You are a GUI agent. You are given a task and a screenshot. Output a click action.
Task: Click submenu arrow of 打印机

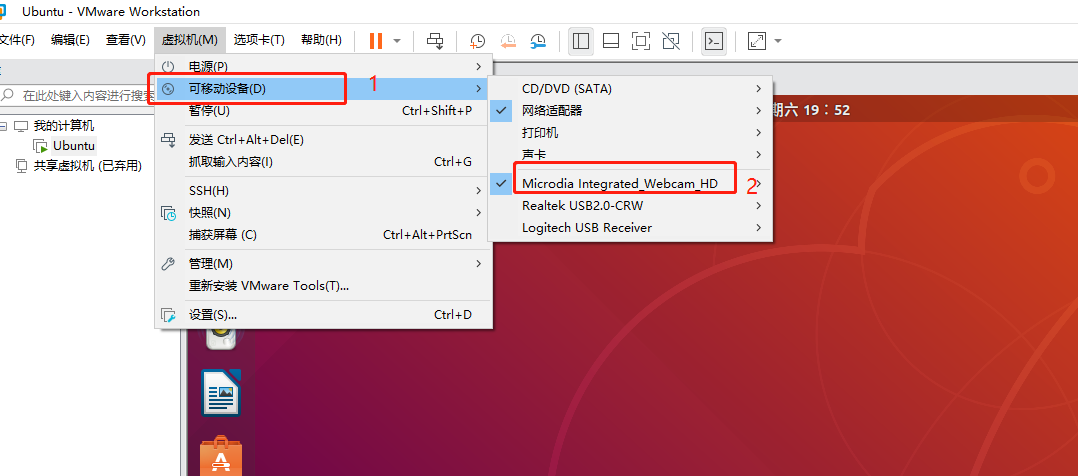(x=758, y=132)
